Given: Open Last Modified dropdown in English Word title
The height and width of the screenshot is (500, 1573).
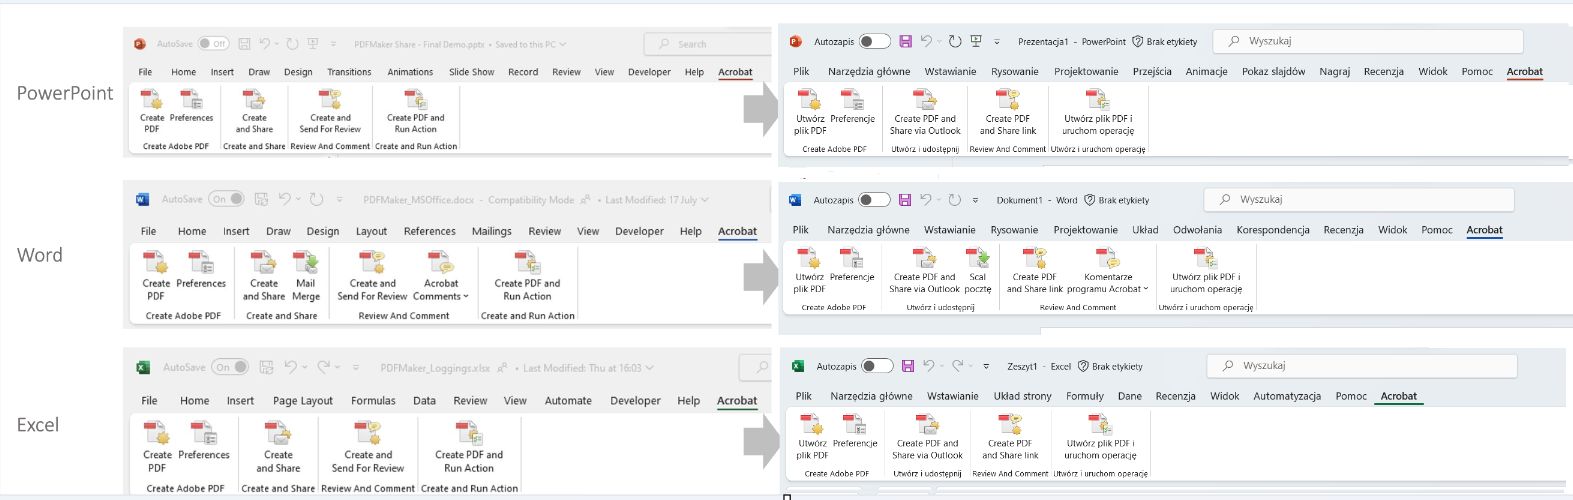Looking at the screenshot, I should tap(705, 200).
